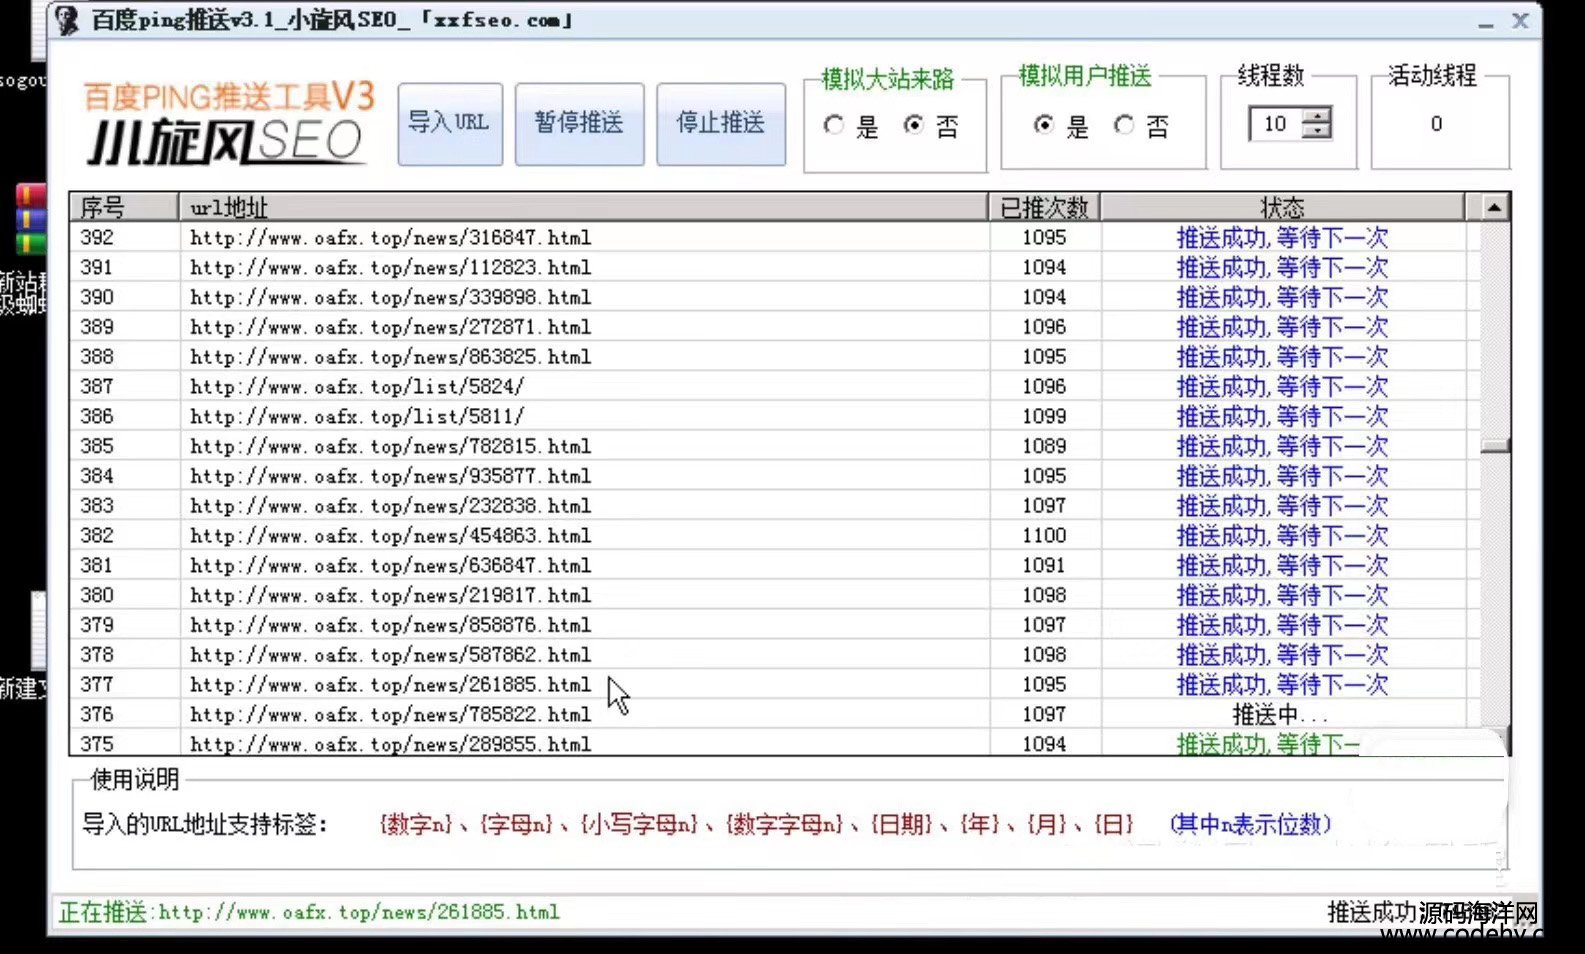This screenshot has width=1585, height=954.
Task: Select 否 under 模拟用户推送
Action: [1124, 126]
